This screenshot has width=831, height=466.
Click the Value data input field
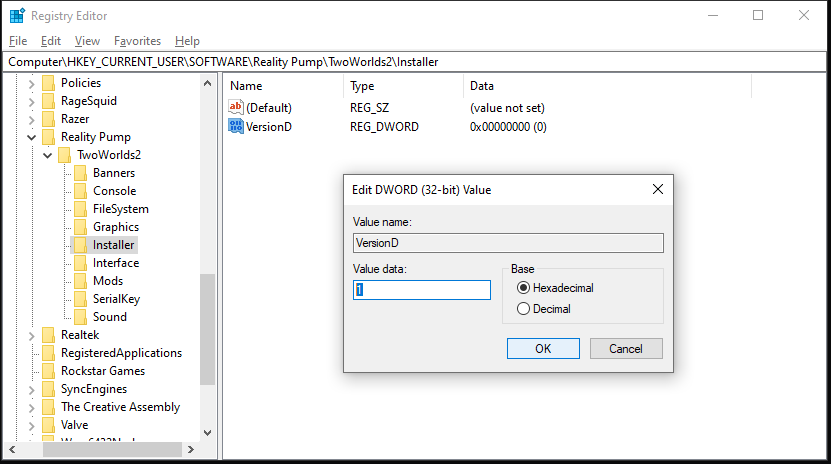422,290
